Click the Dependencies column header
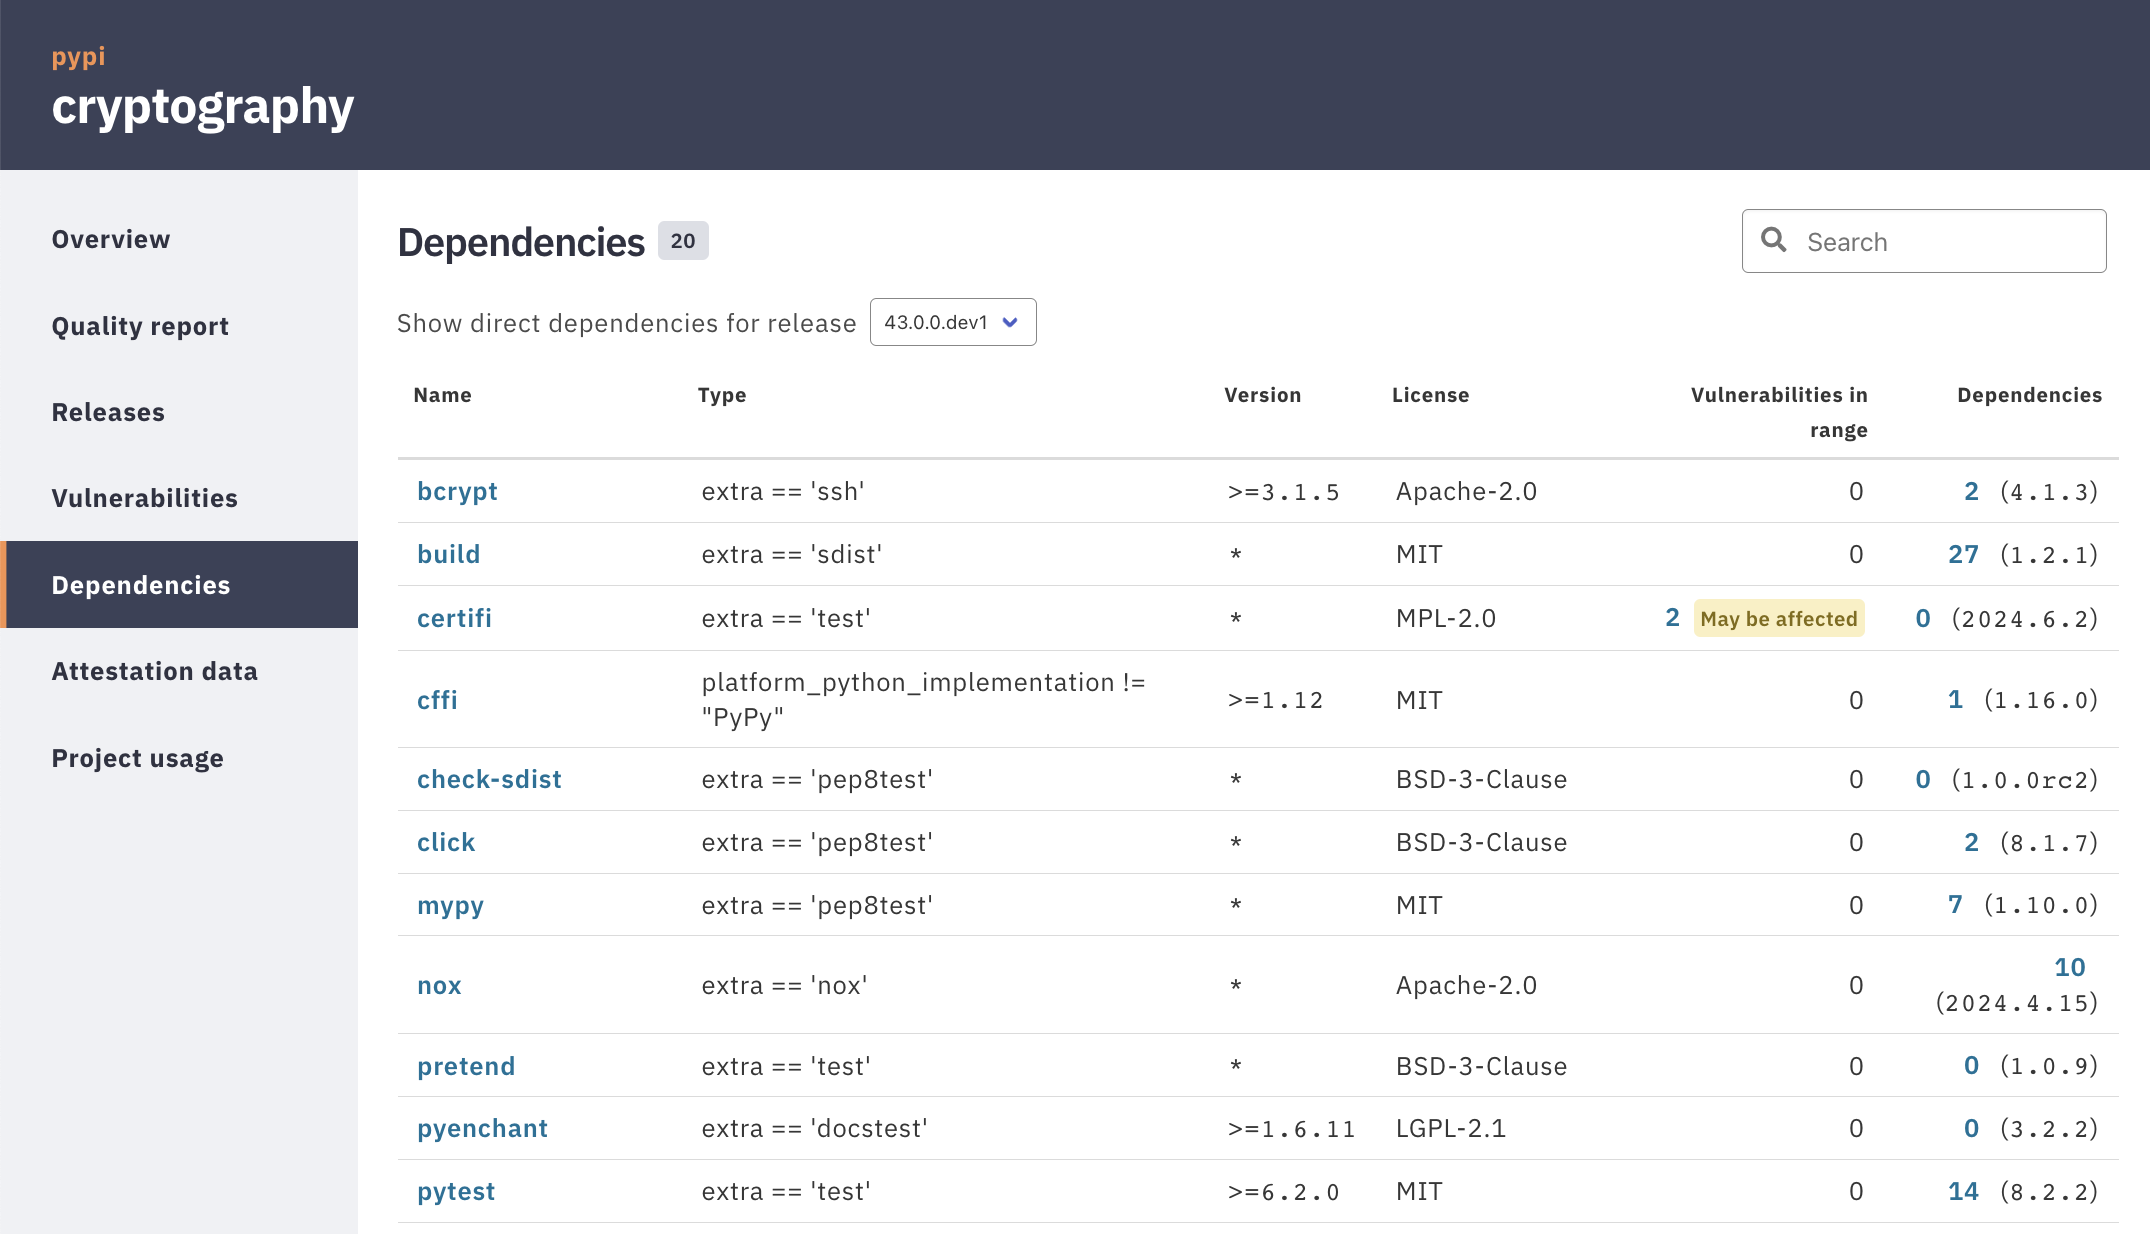The width and height of the screenshot is (2150, 1234). coord(2029,395)
